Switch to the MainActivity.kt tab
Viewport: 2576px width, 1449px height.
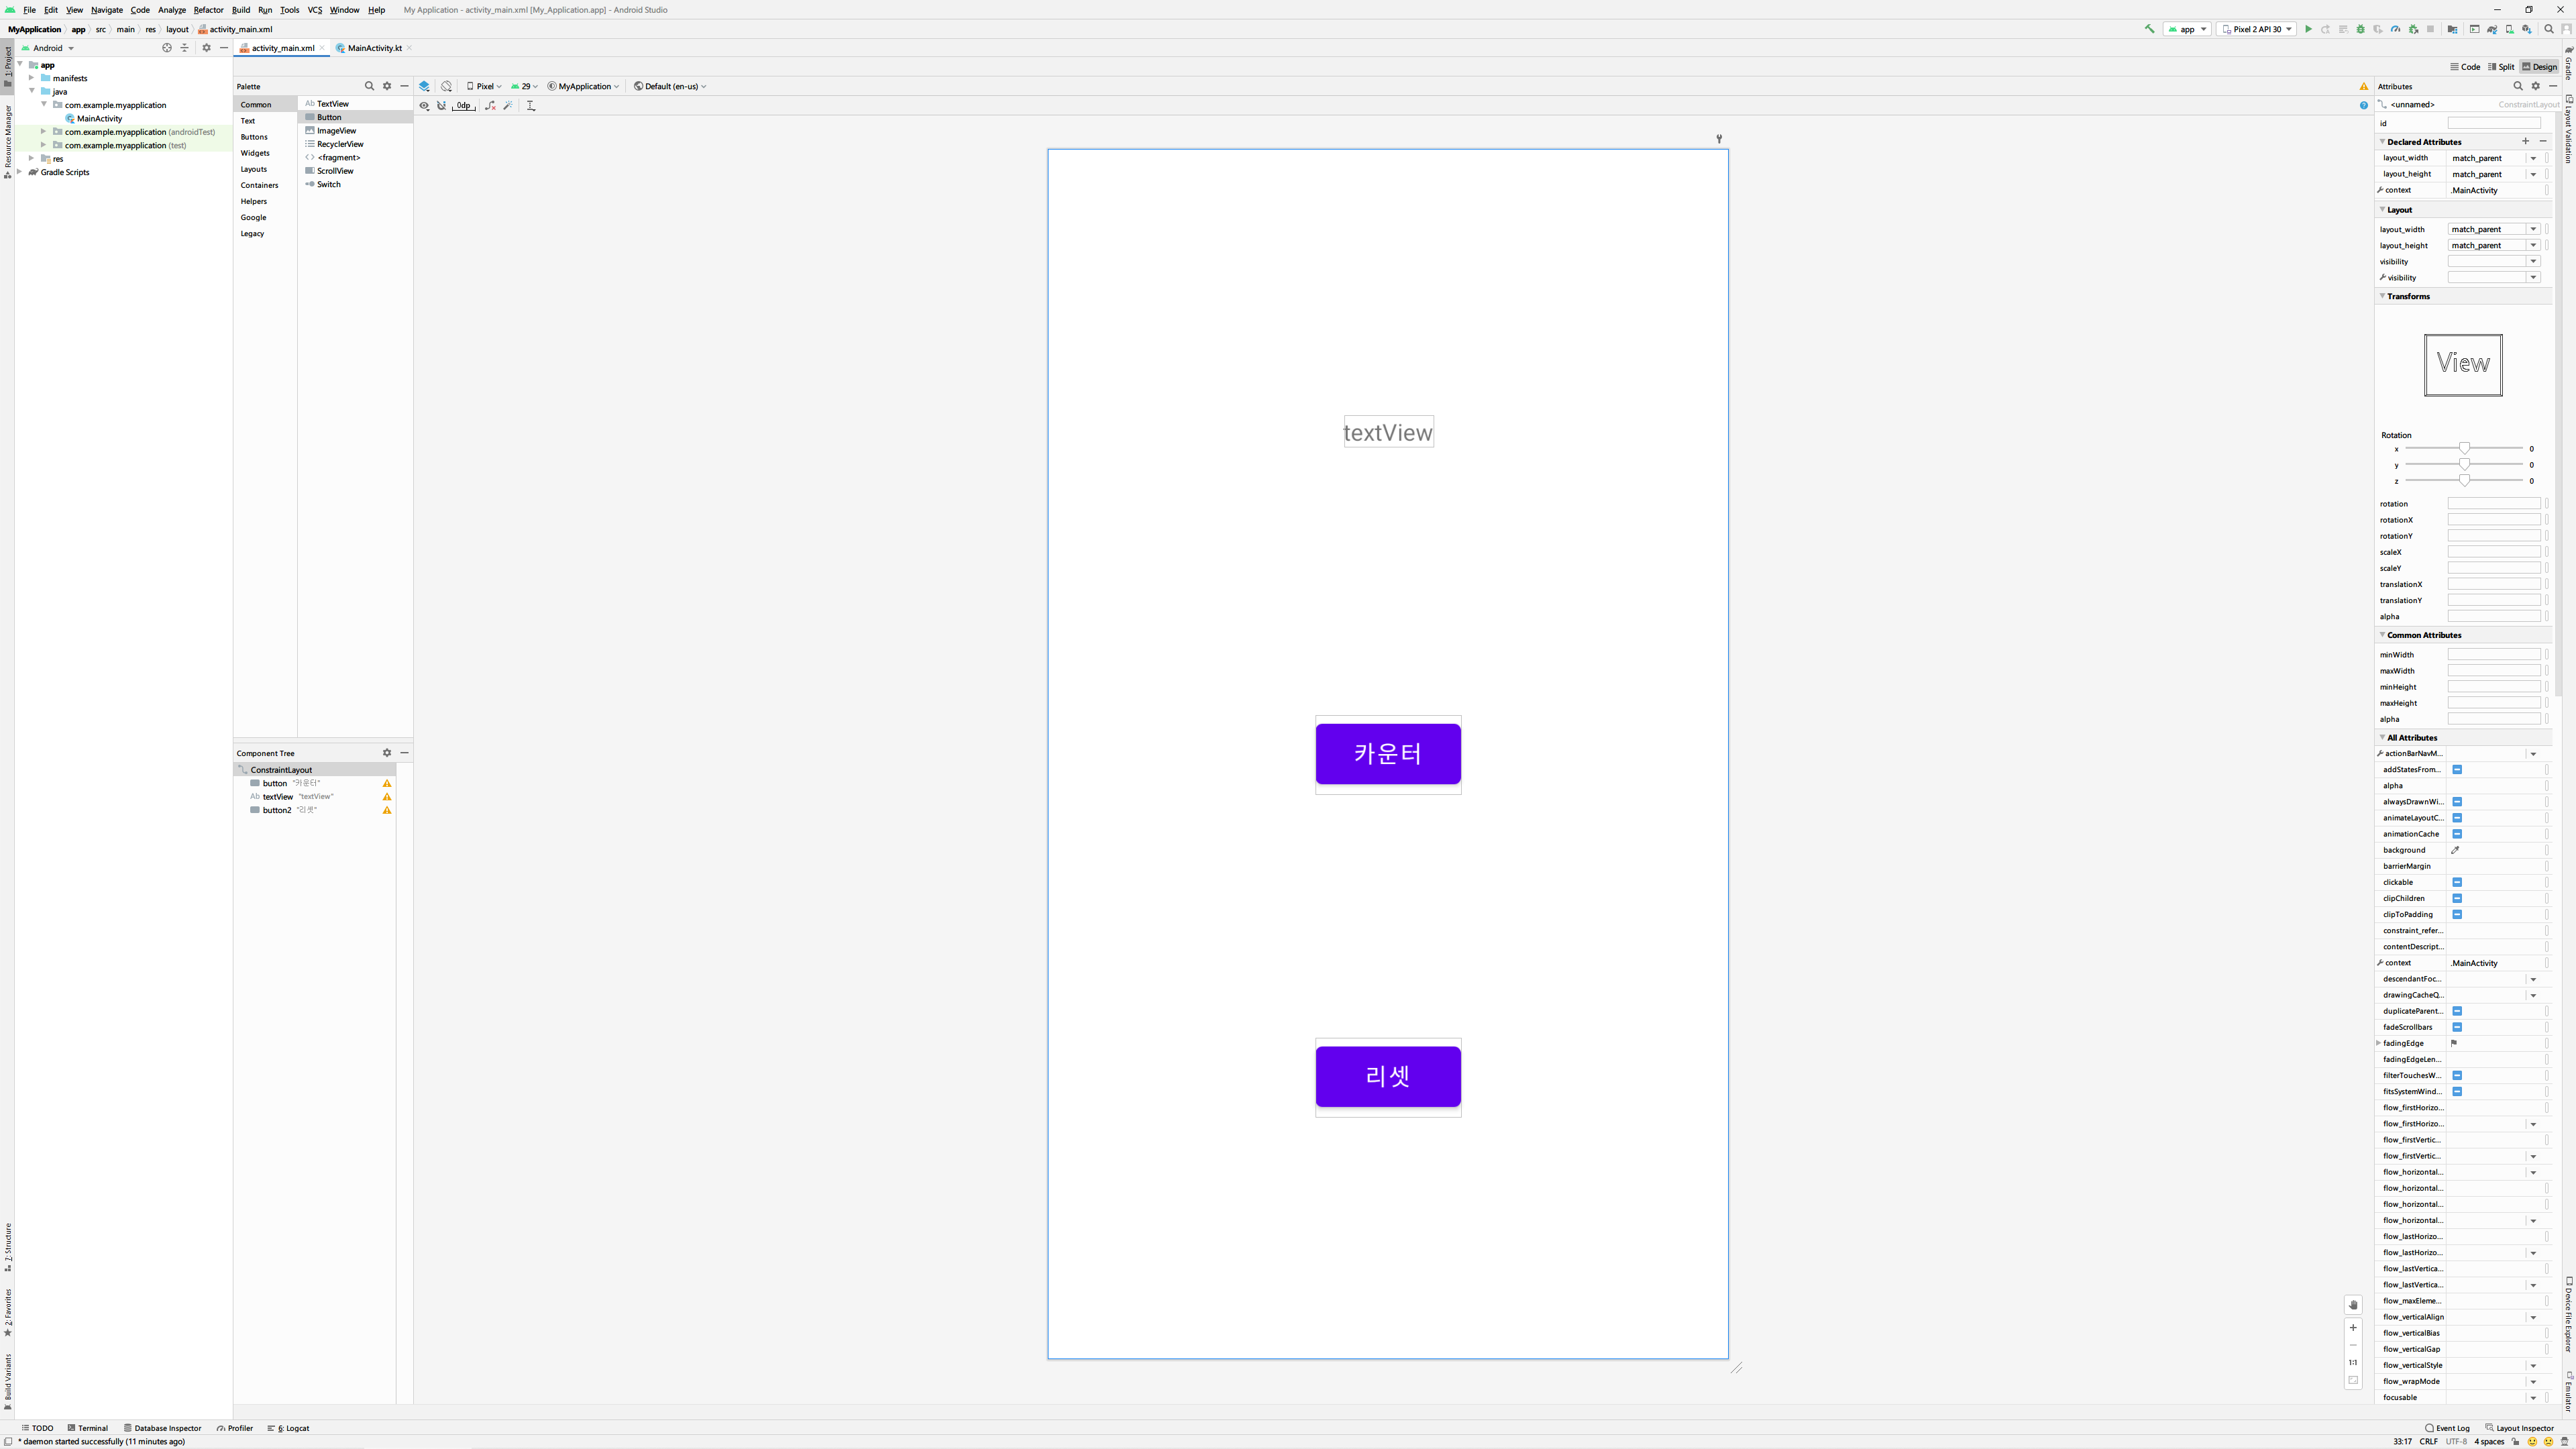(x=374, y=48)
